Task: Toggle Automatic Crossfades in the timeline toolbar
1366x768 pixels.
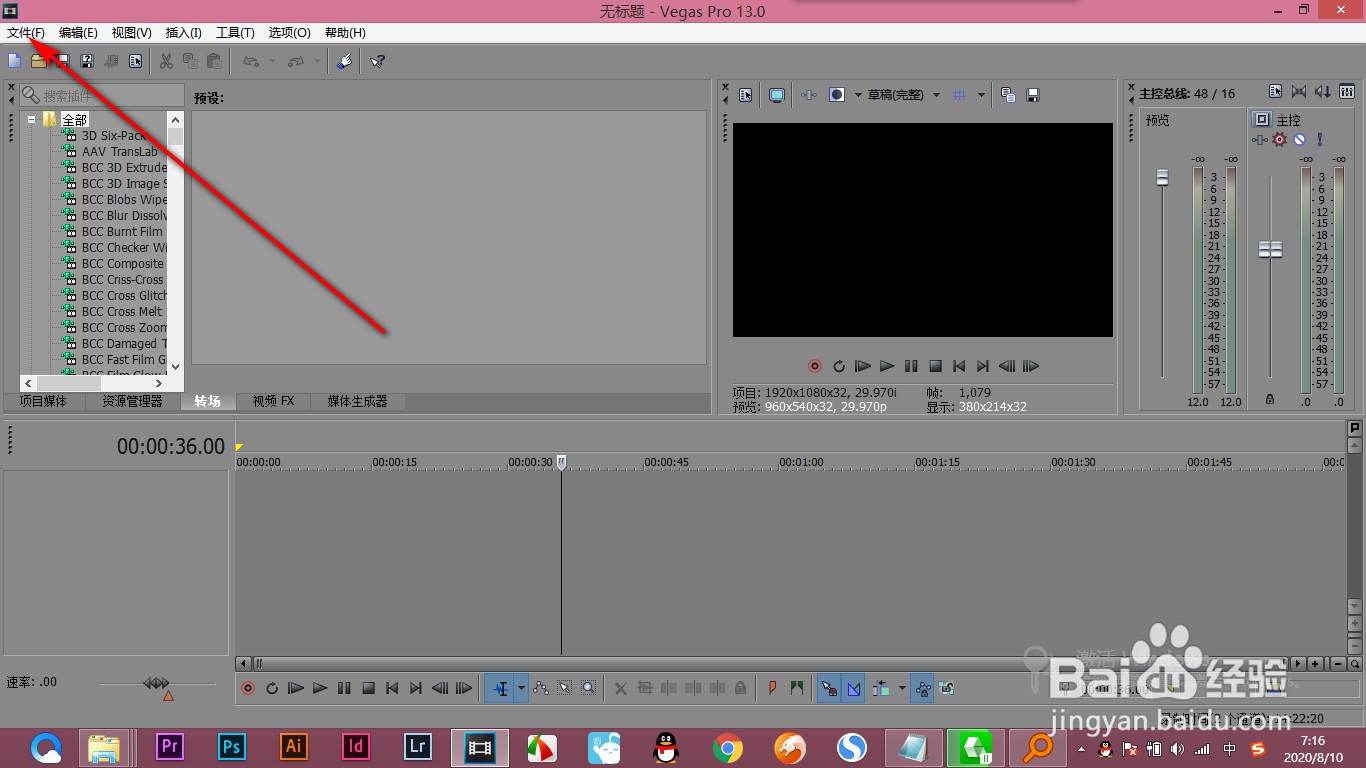Action: coord(854,688)
